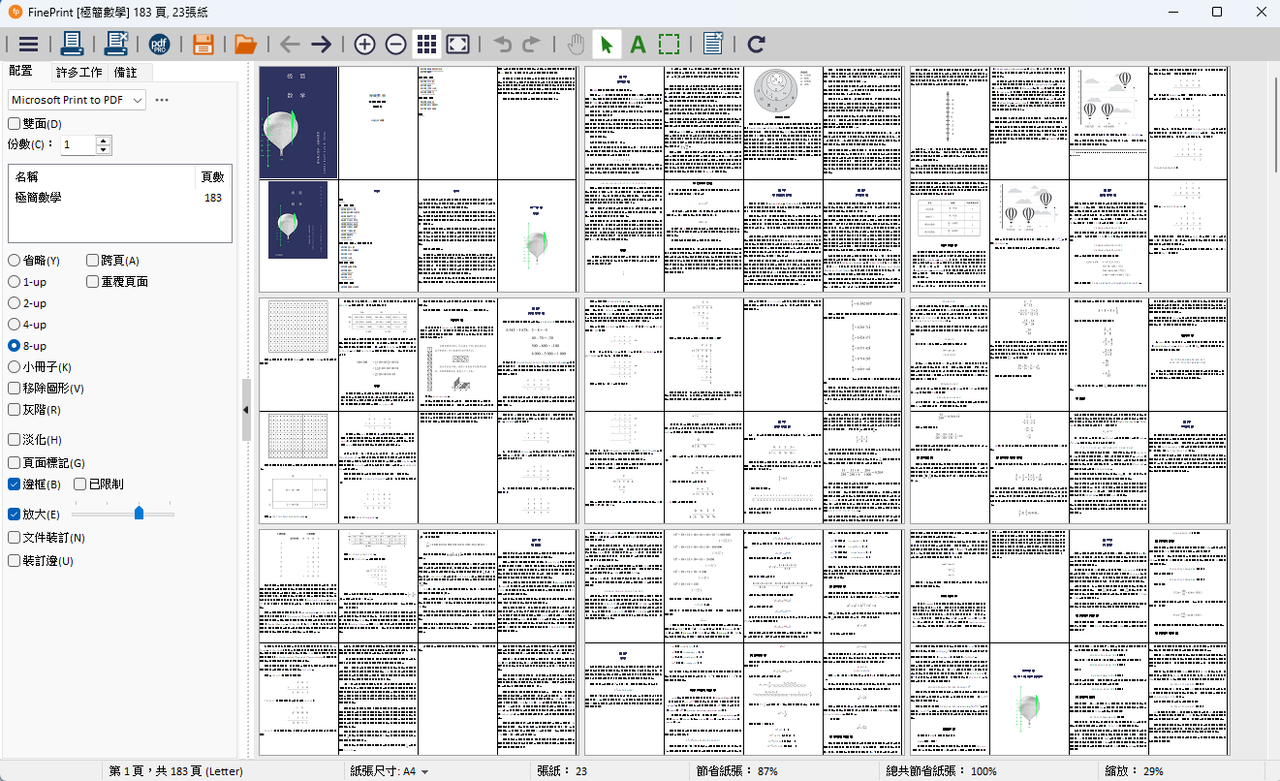The height and width of the screenshot is (781, 1280).
Task: Click the orange floppy save icon
Action: (x=203, y=44)
